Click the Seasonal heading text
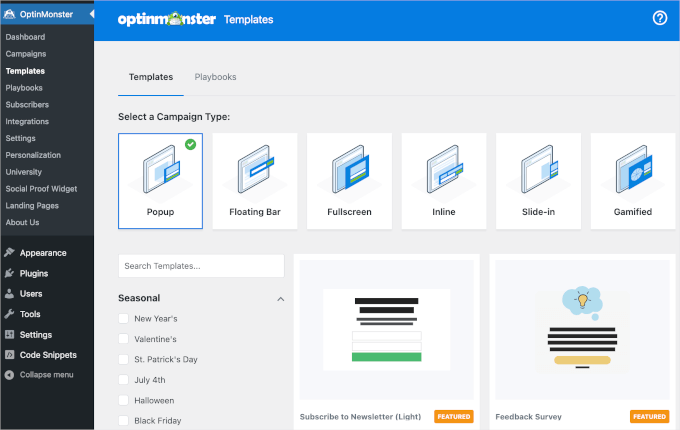 tap(139, 298)
